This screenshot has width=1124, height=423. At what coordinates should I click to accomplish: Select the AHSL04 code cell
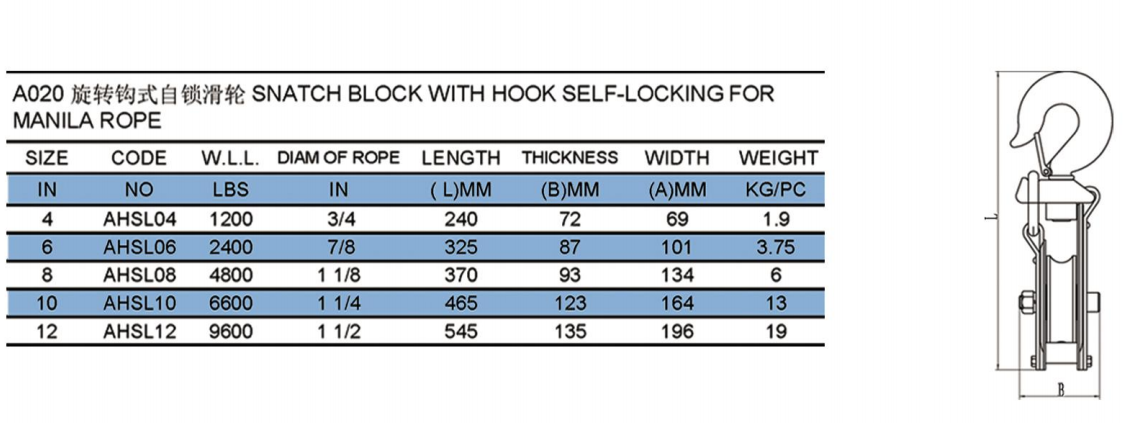pyautogui.click(x=139, y=219)
